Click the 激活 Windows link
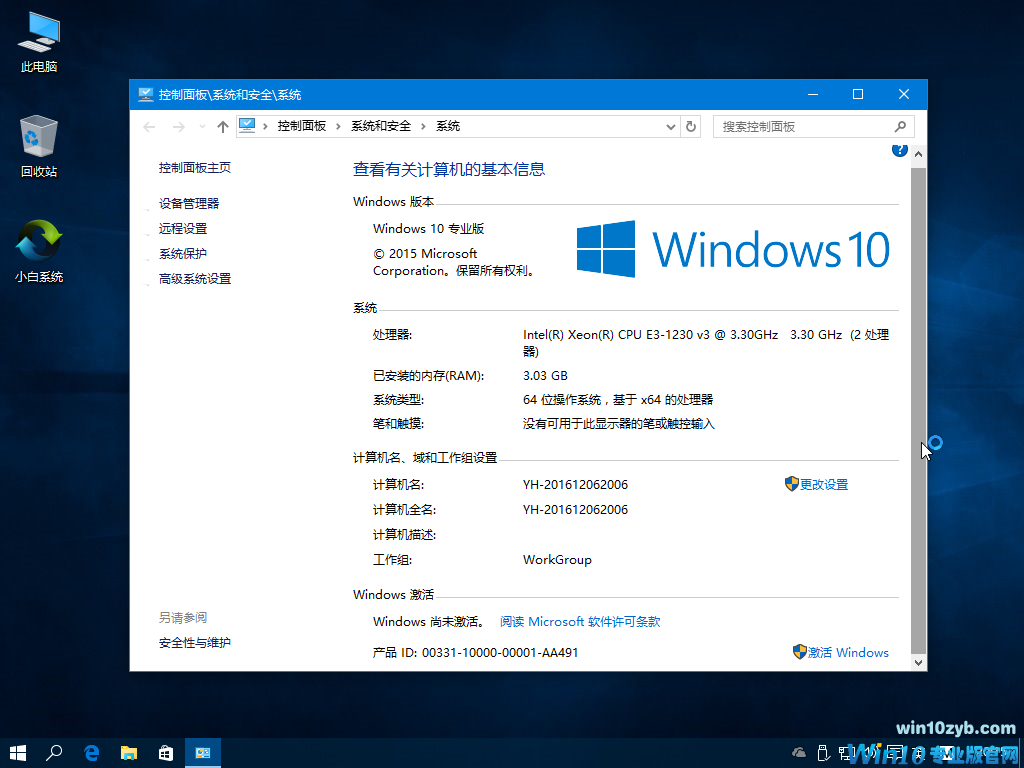1024x768 pixels. (848, 652)
